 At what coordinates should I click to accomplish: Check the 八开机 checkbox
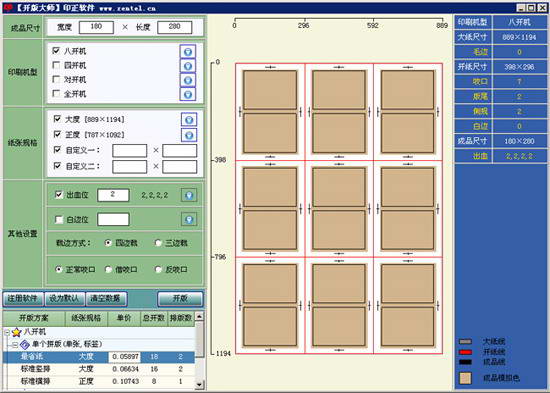pyautogui.click(x=56, y=51)
